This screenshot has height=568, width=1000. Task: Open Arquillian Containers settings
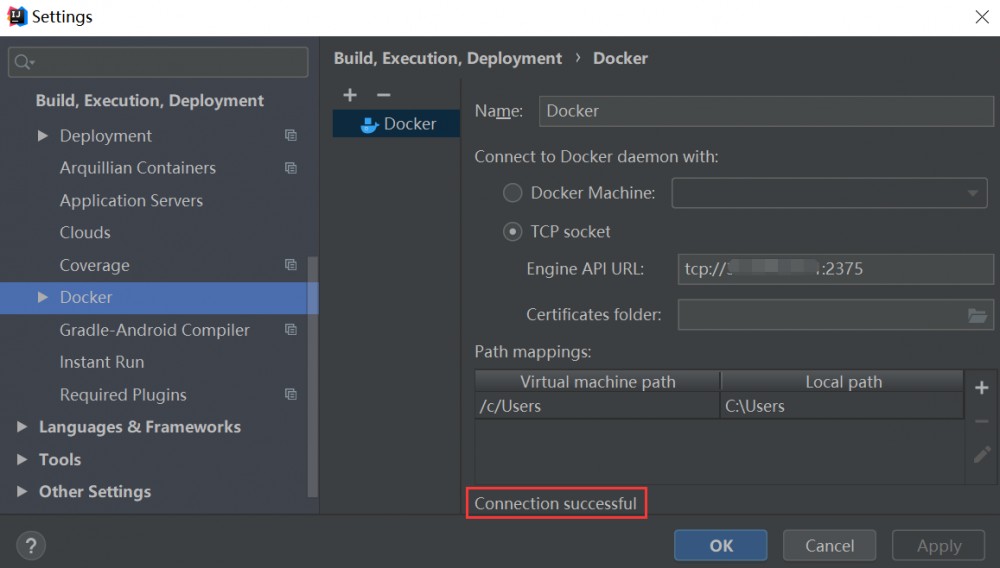138,168
